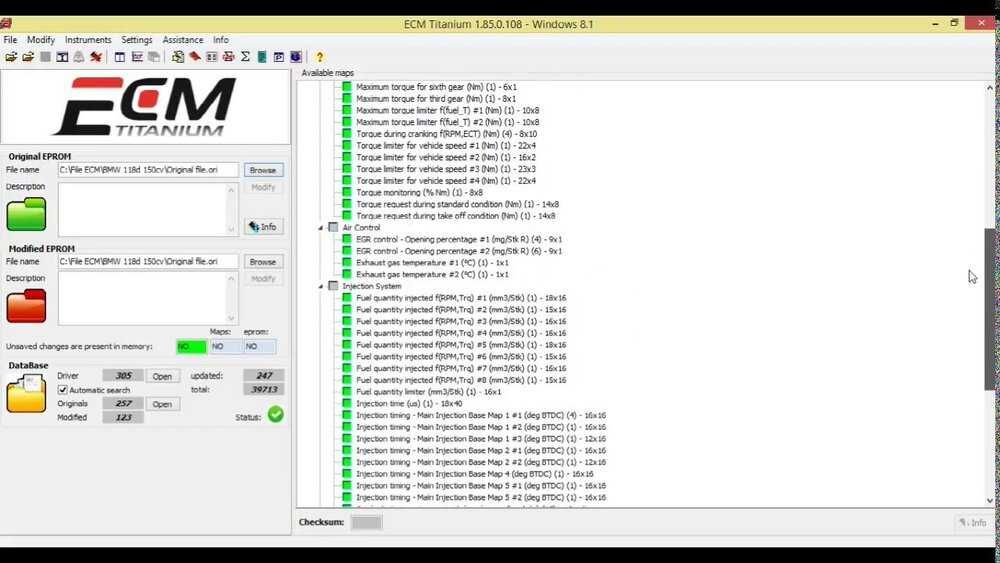Collapse the Injection System tree node

(321, 286)
